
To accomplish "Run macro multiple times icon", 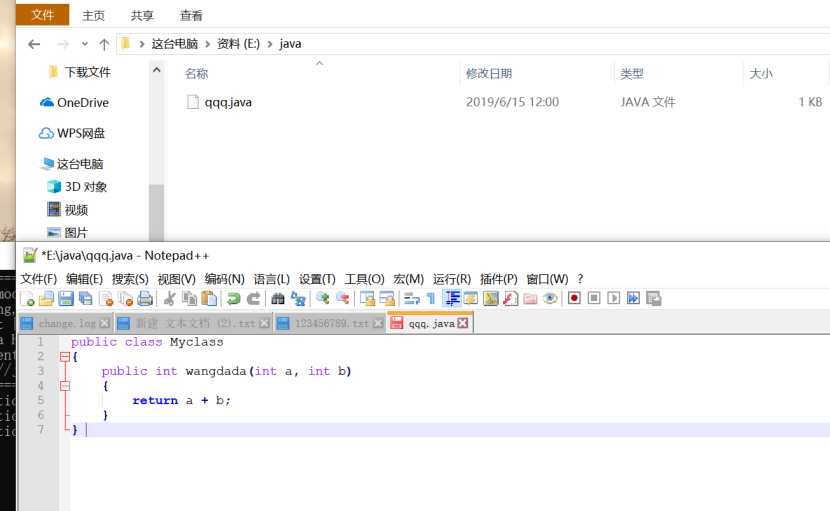I will (x=633, y=299).
